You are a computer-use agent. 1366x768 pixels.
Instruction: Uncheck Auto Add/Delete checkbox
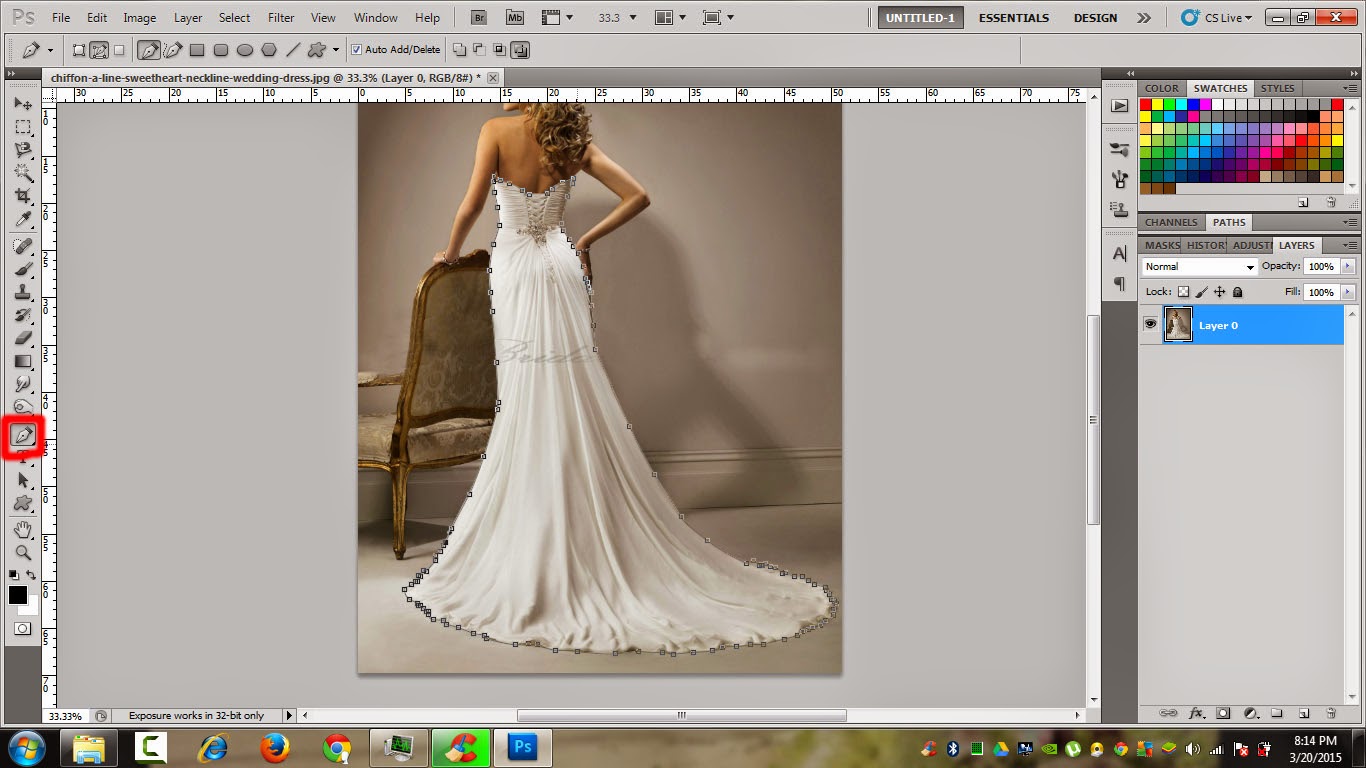point(357,49)
